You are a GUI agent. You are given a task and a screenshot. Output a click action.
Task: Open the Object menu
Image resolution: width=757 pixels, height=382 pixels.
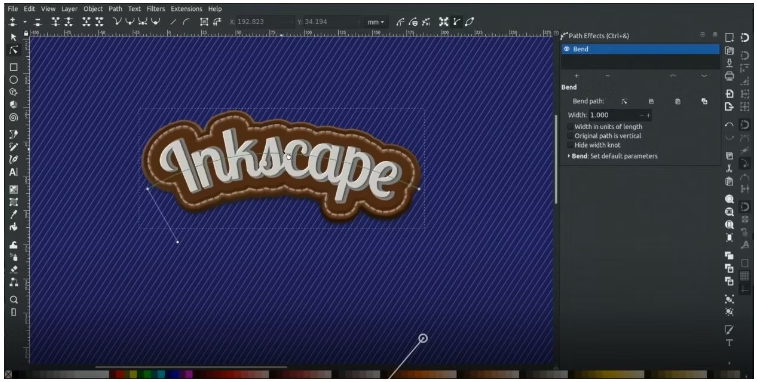pyautogui.click(x=93, y=9)
